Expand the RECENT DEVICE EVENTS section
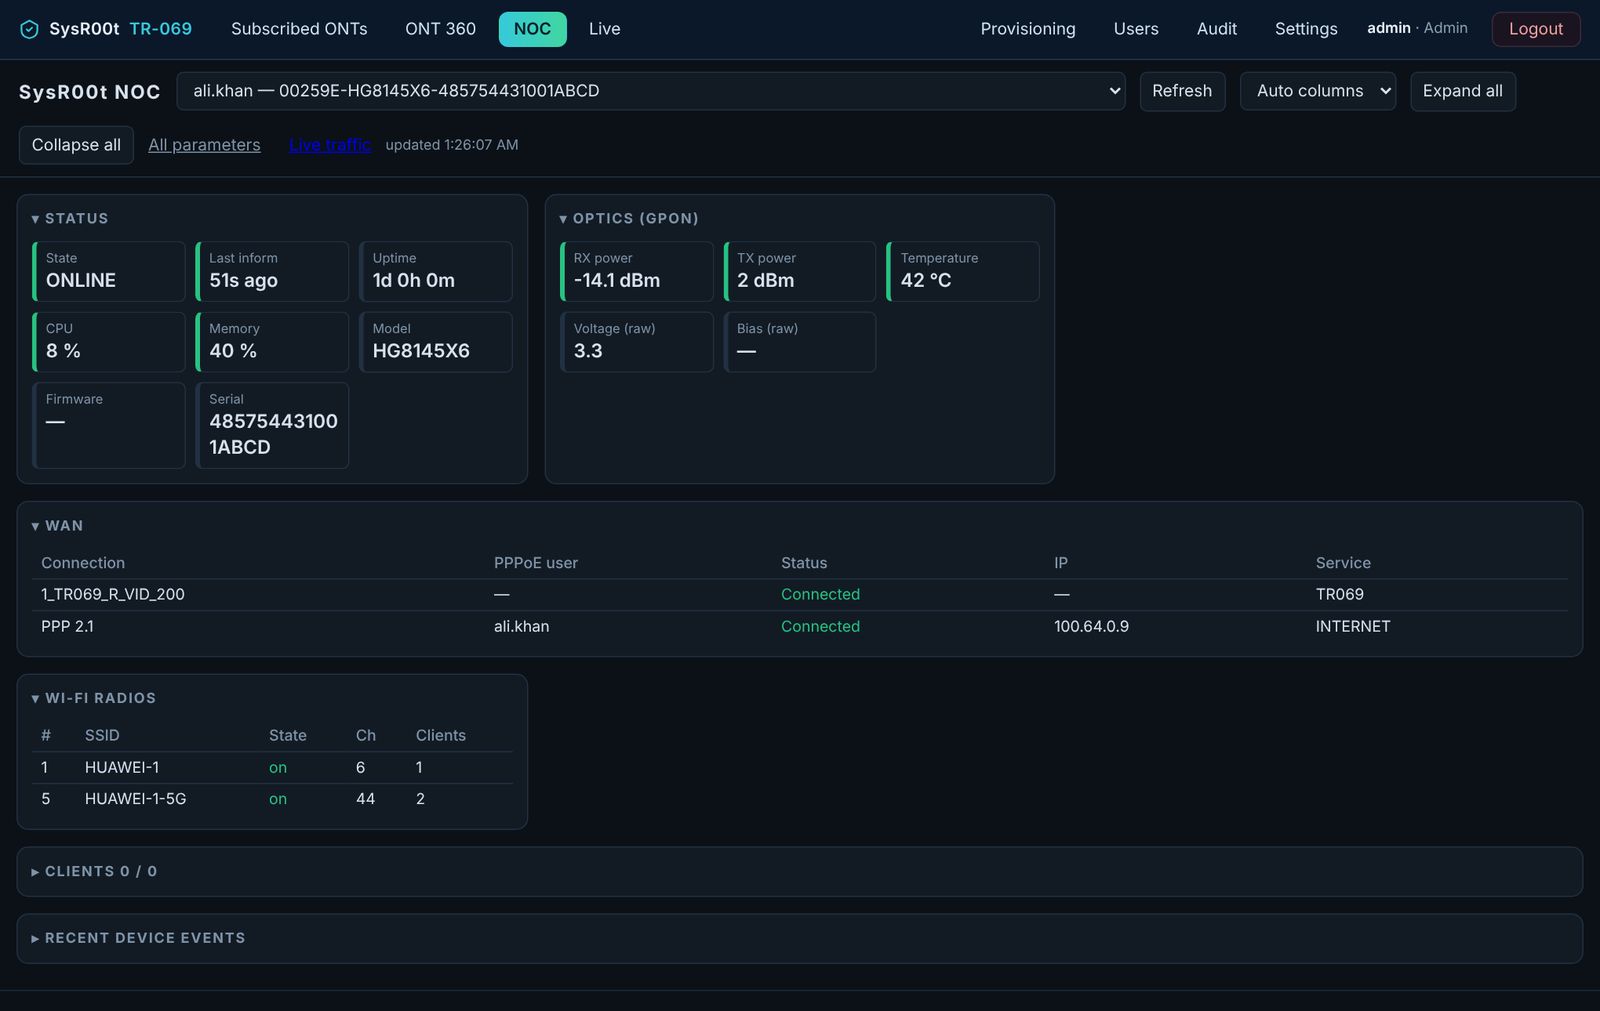The height and width of the screenshot is (1011, 1600). (138, 938)
